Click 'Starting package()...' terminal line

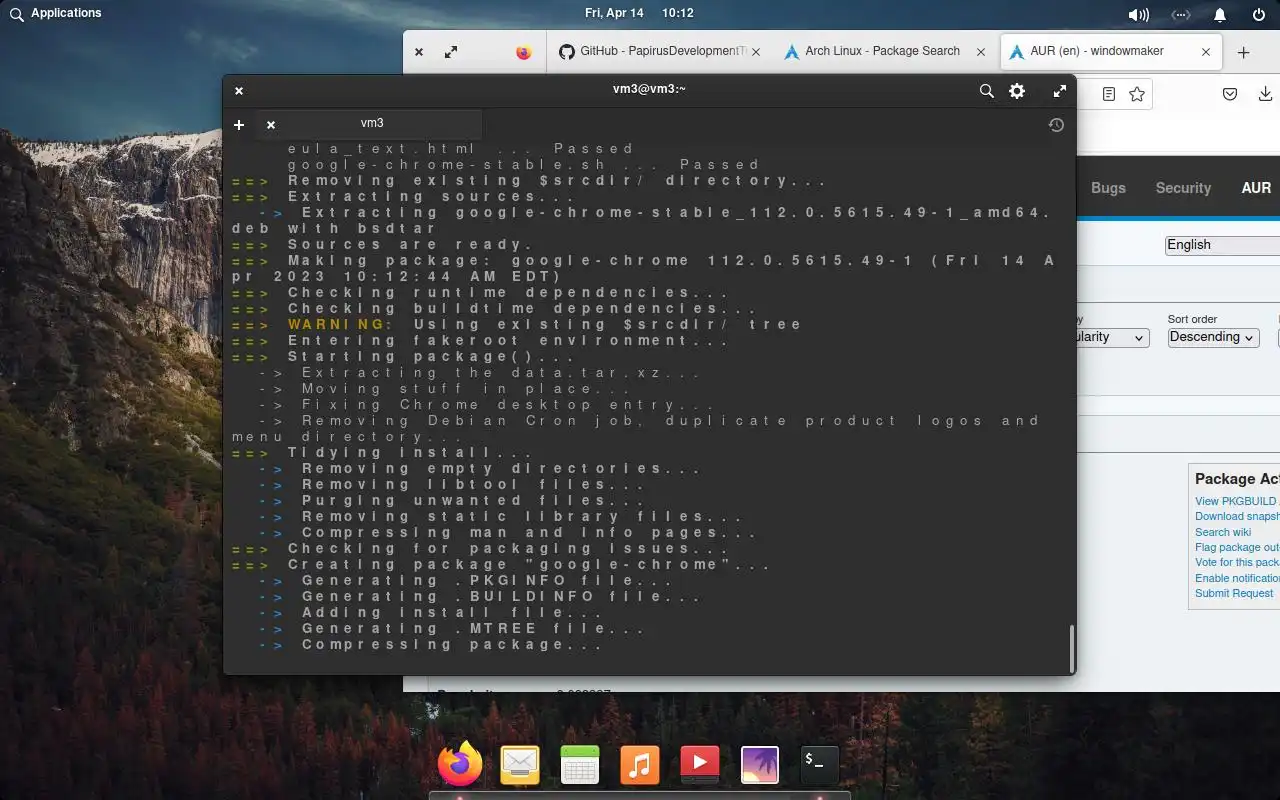(432, 357)
